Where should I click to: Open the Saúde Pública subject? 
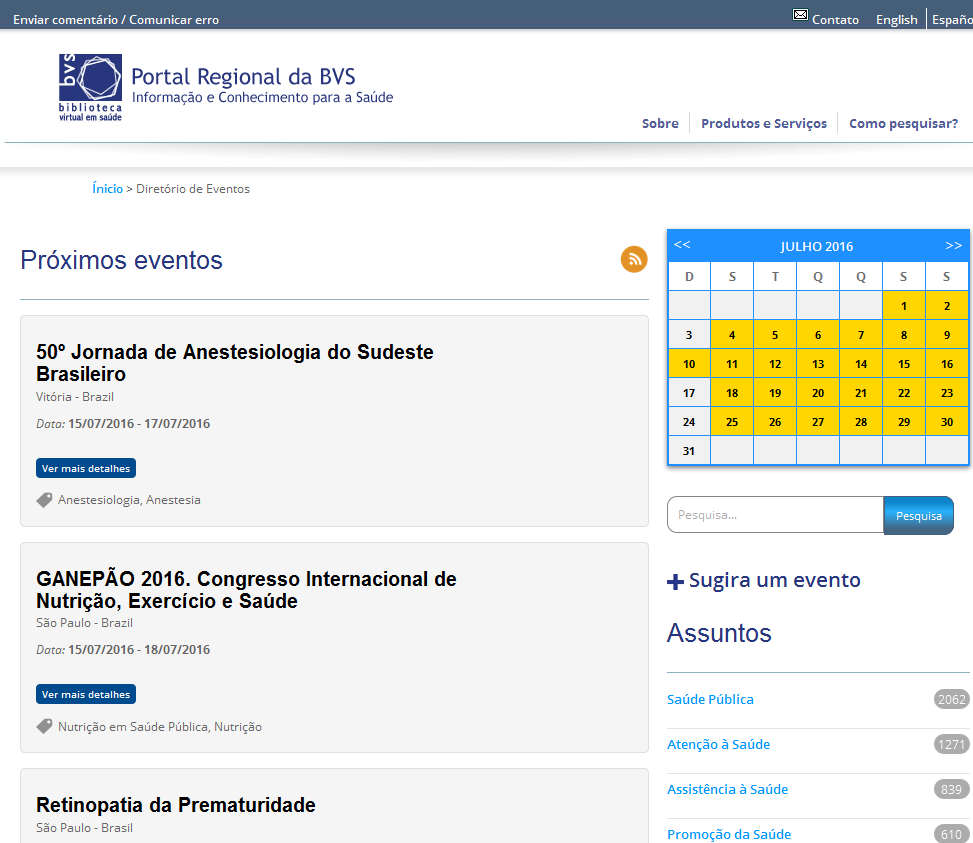click(710, 699)
